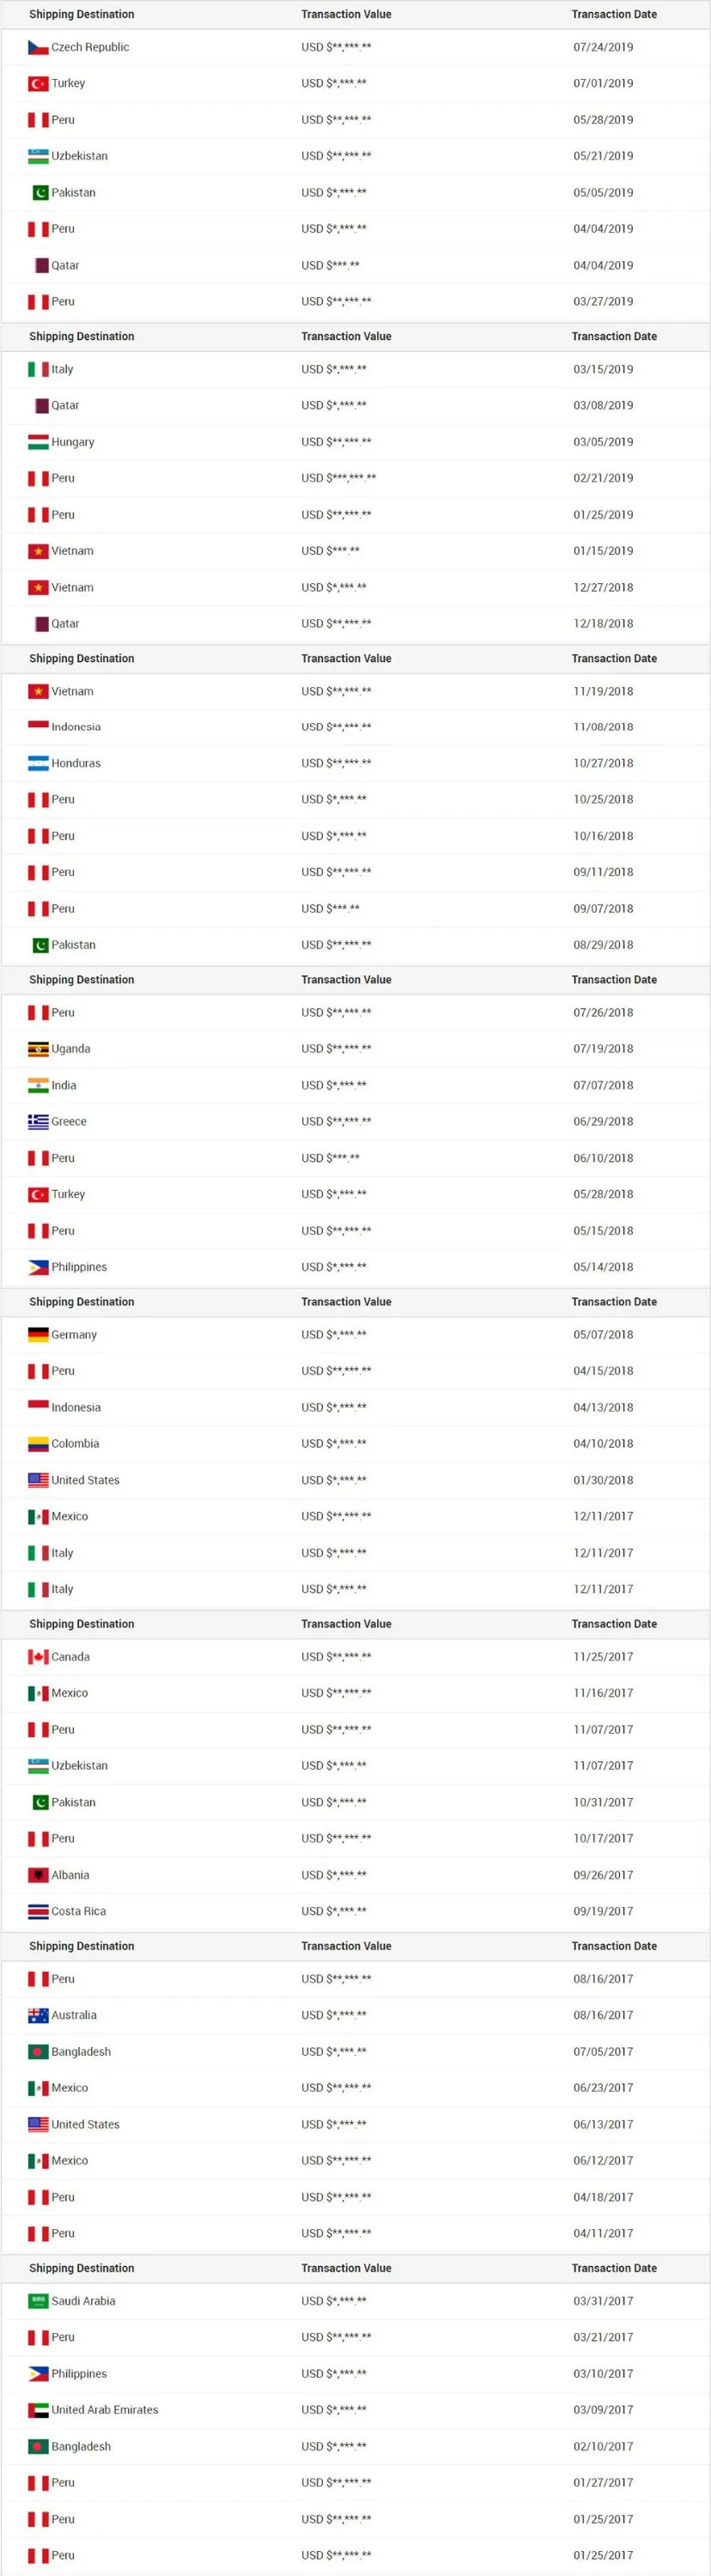Select the topmost Transaction Value column header
The image size is (711, 2576).
[x=346, y=14]
